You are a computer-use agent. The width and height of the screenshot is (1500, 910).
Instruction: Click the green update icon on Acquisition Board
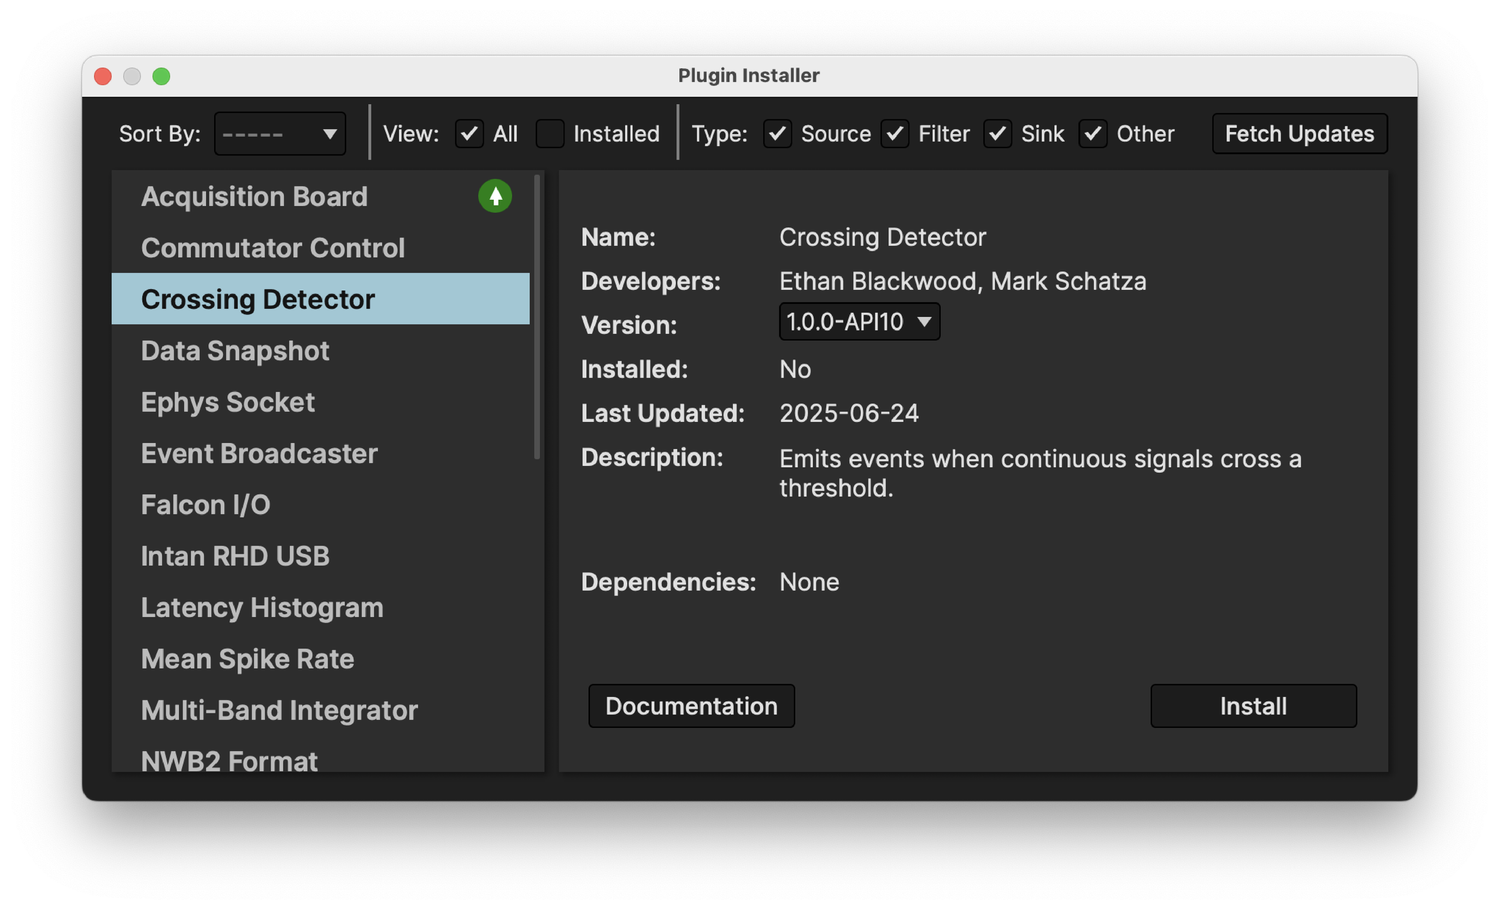pos(495,196)
